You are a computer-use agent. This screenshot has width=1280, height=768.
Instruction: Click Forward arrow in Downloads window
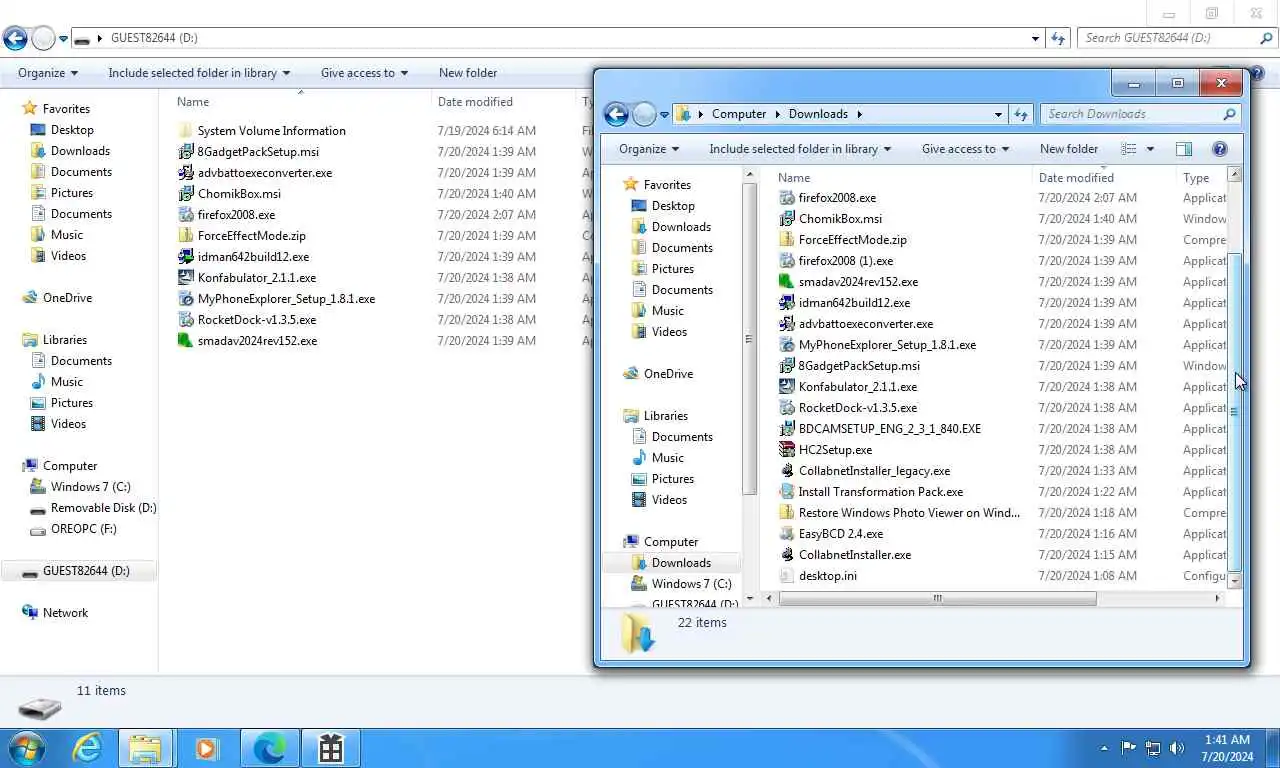point(644,114)
